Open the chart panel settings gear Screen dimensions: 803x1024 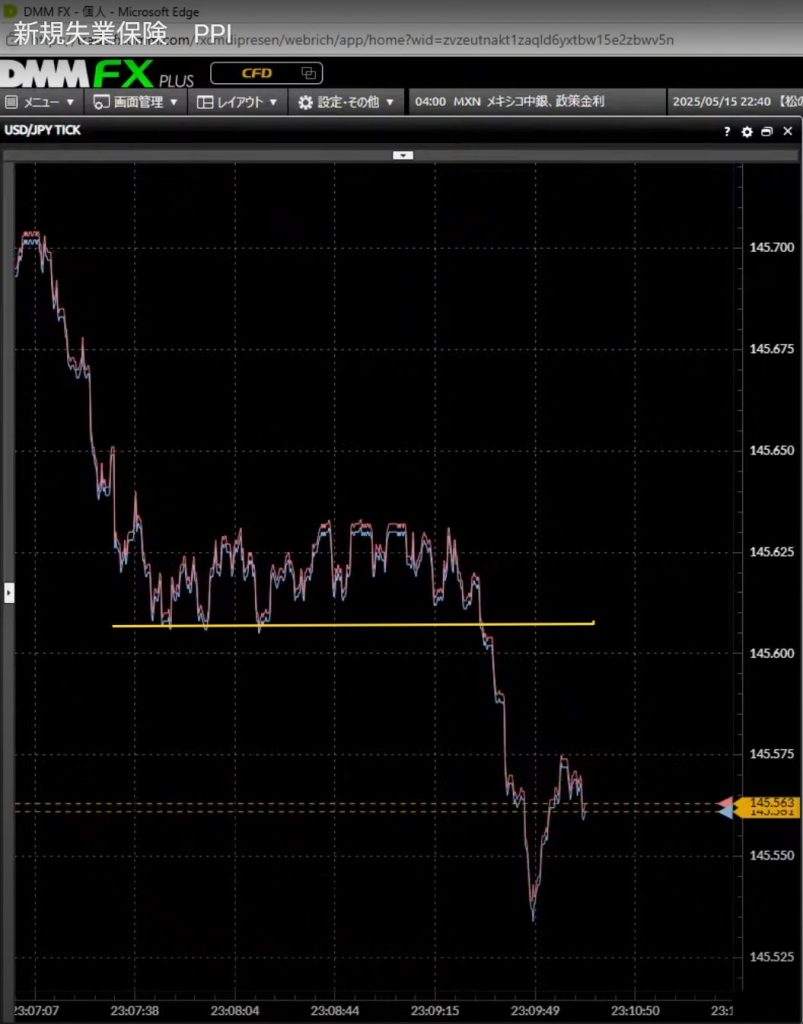pos(746,132)
